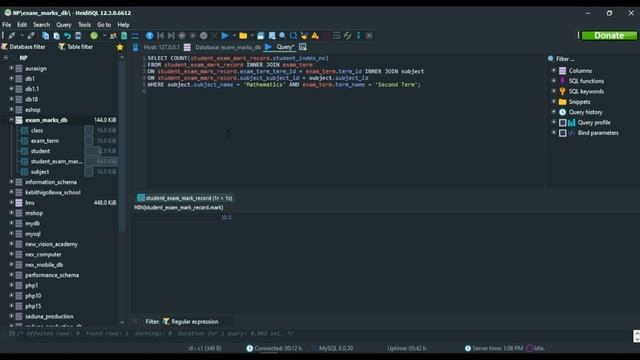This screenshot has width=640, height=360.
Task: Open the Help menu
Action: tap(123, 25)
